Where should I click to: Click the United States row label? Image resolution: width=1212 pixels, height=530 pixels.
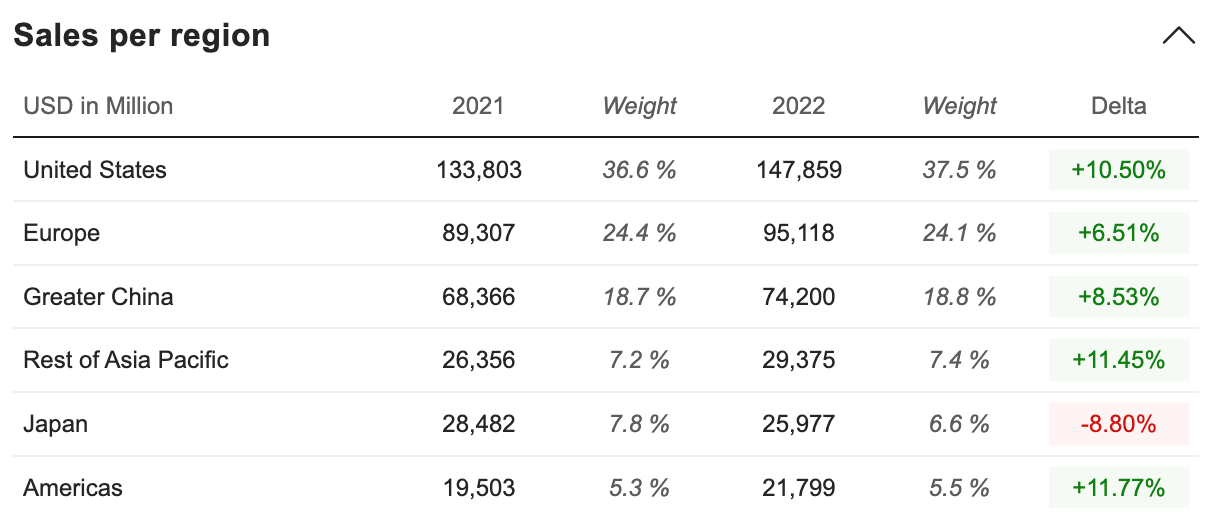(95, 170)
